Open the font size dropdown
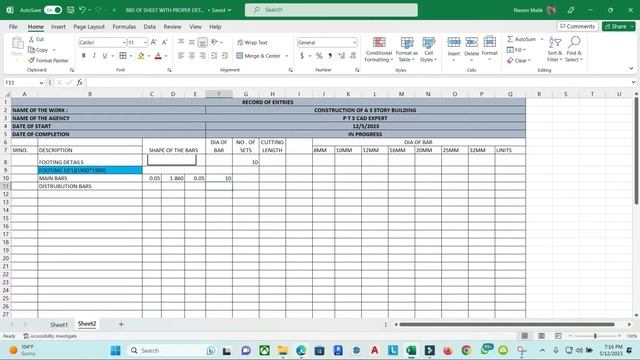The image size is (640, 360). pyautogui.click(x=145, y=42)
